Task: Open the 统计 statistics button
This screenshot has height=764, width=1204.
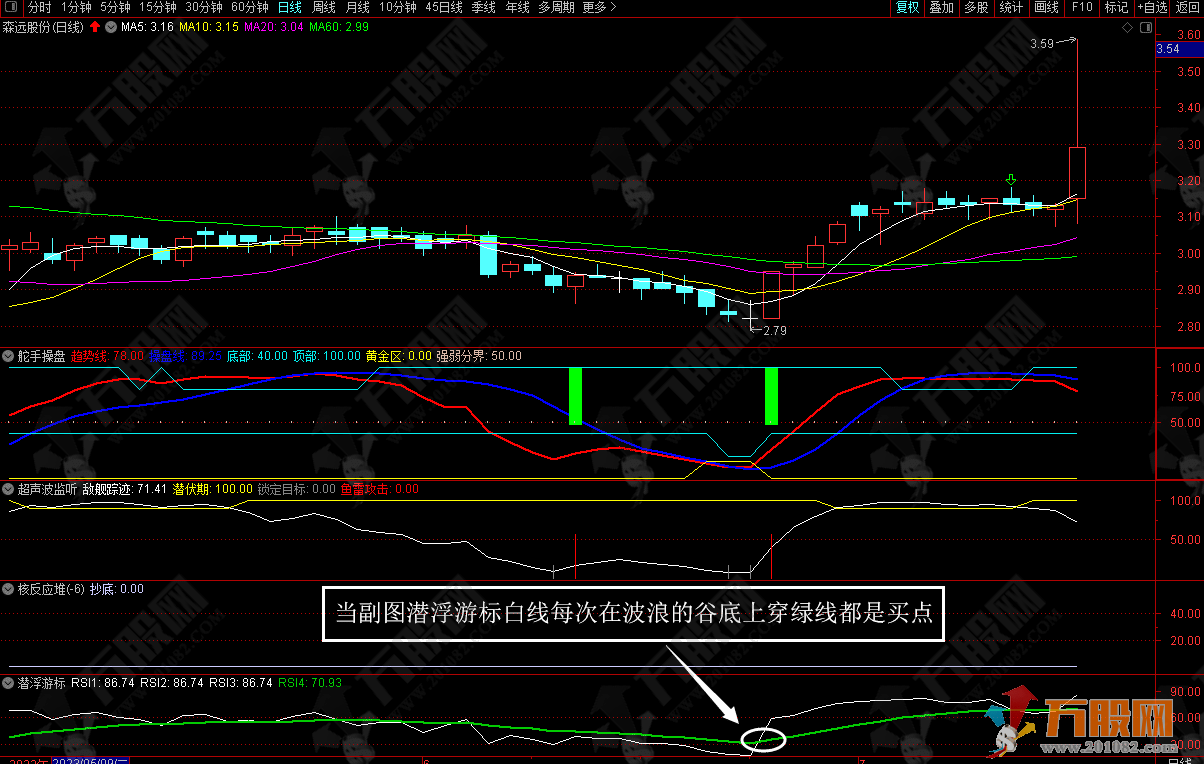Action: pos(1011,7)
